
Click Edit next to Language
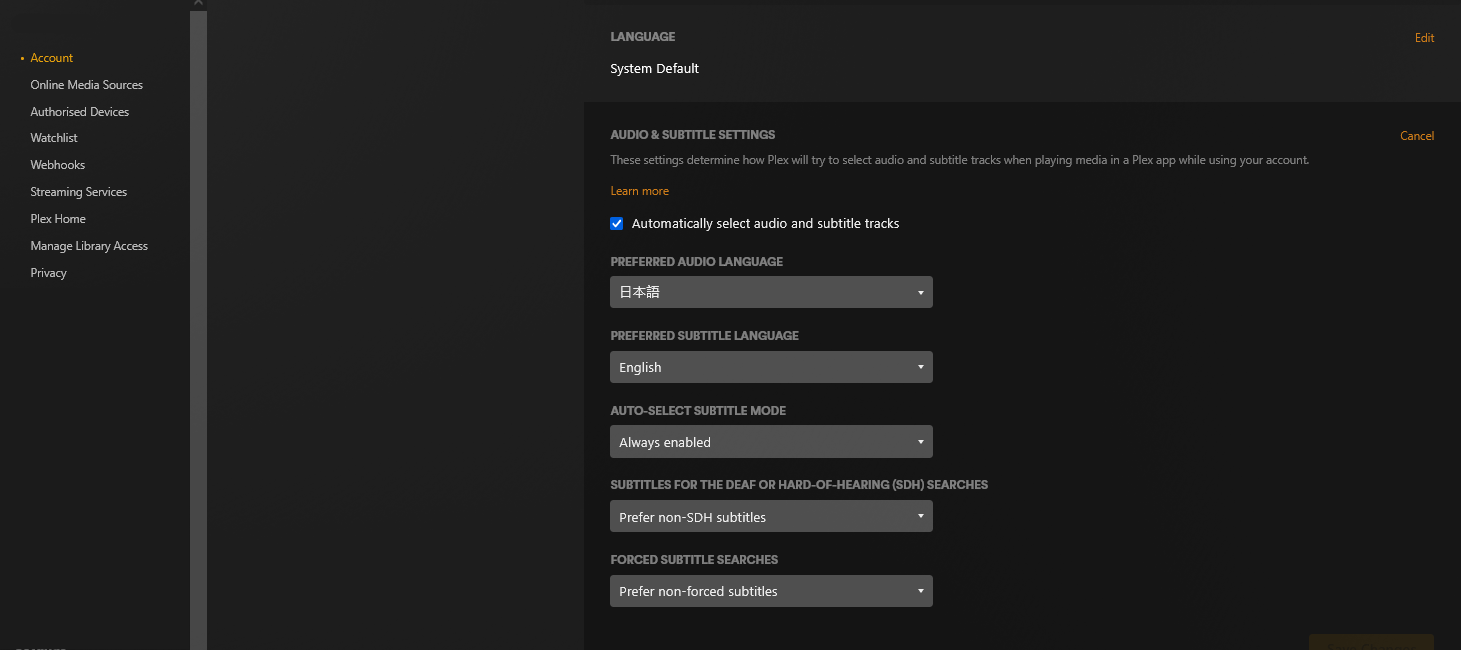click(1424, 38)
